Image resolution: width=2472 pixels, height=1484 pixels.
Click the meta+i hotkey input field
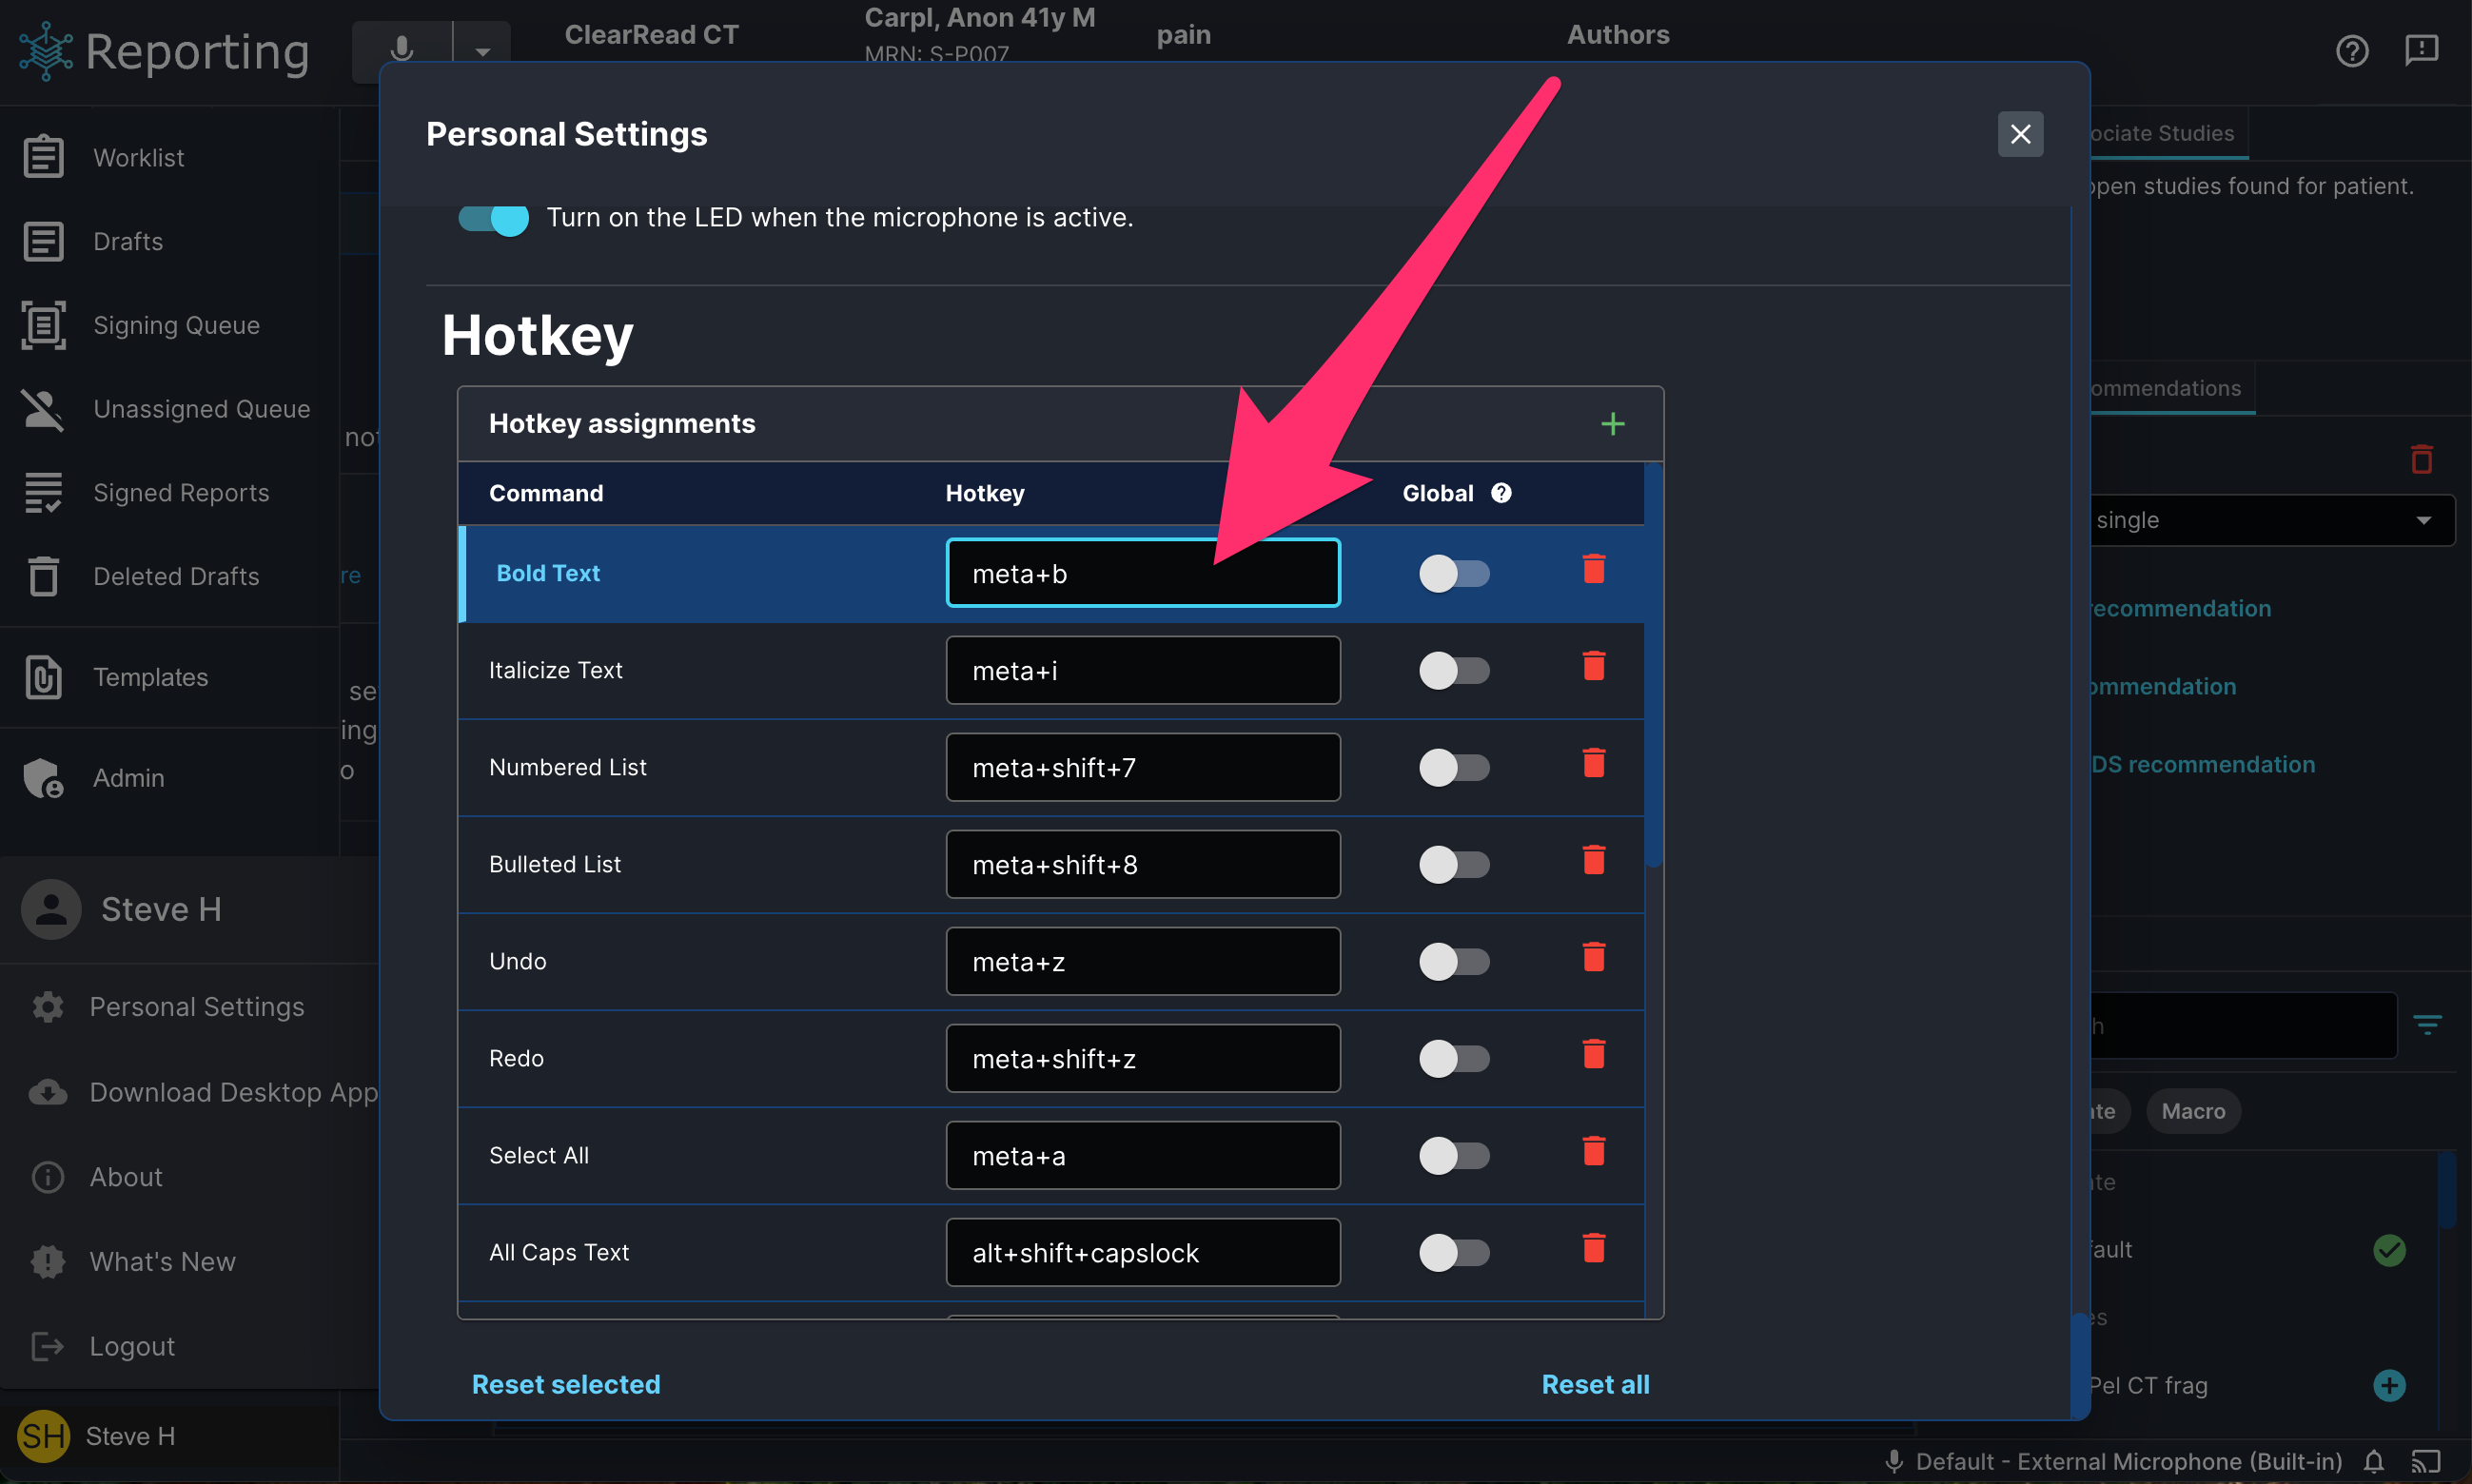tap(1143, 670)
